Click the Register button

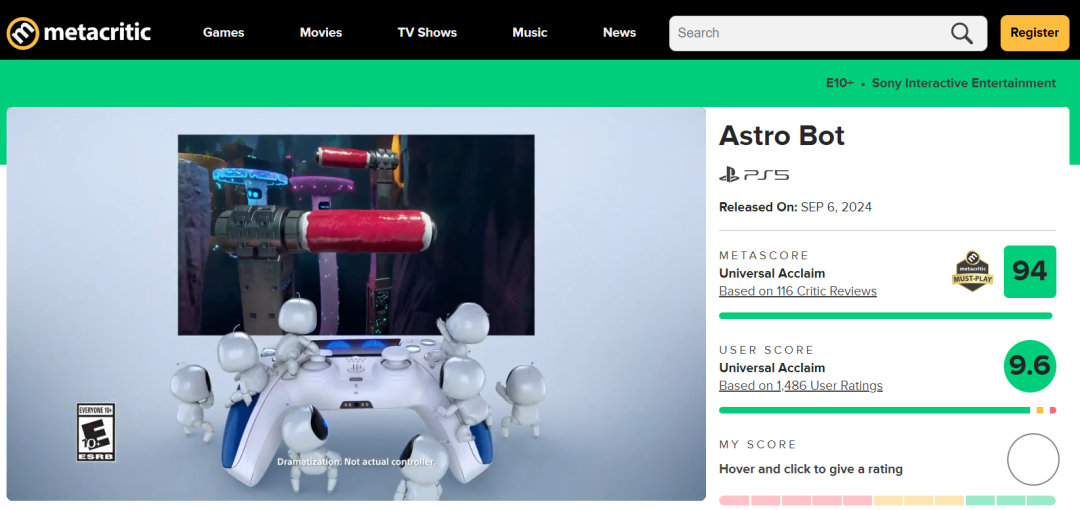1035,33
